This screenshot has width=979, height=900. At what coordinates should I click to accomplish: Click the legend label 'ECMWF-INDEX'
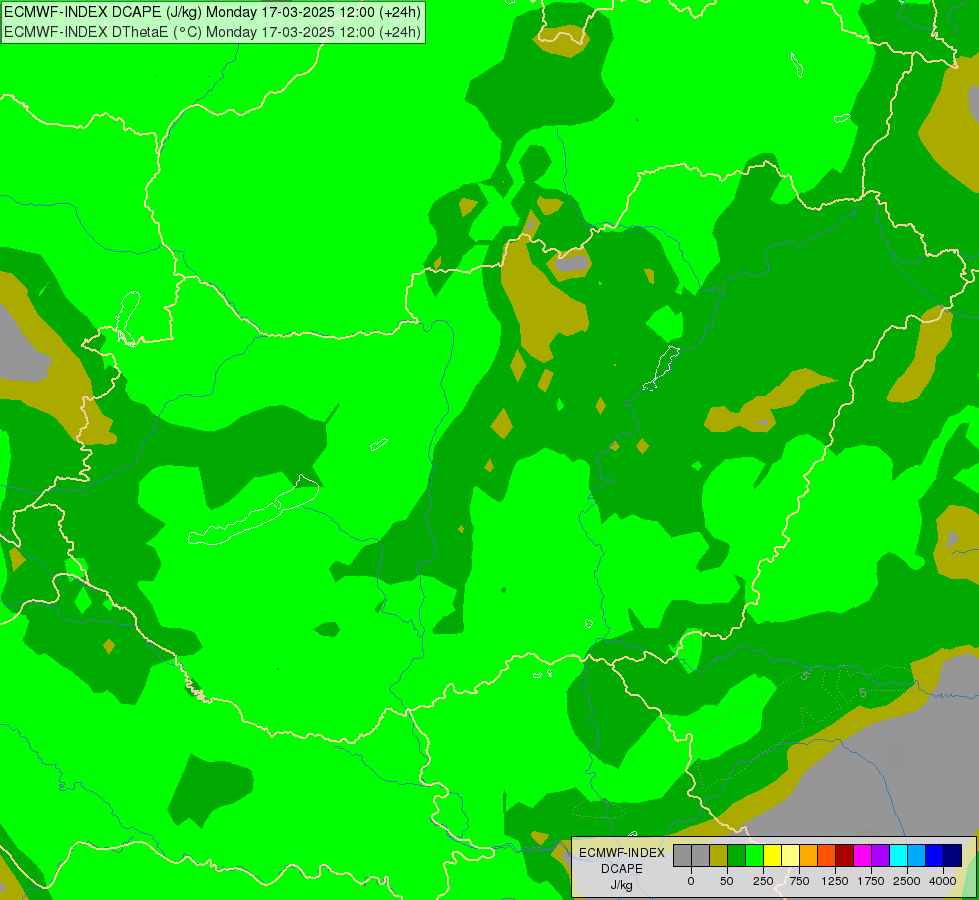pos(622,853)
